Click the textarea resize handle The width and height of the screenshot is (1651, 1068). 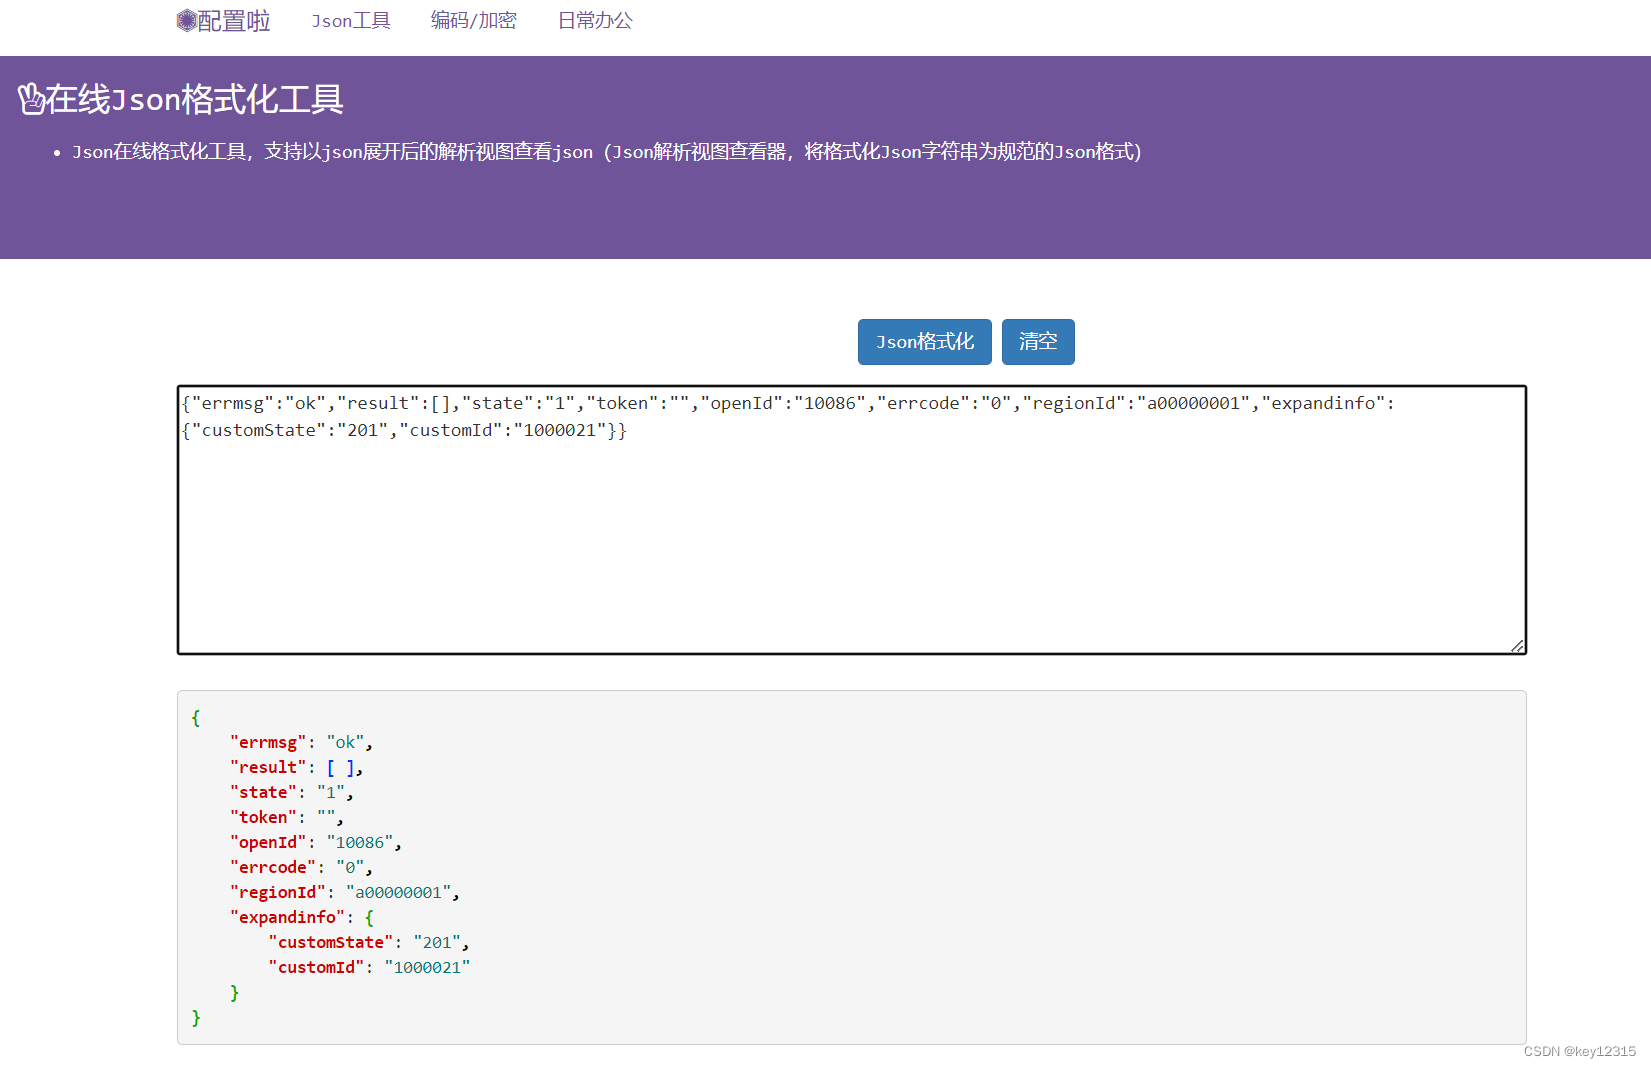pos(1516,644)
